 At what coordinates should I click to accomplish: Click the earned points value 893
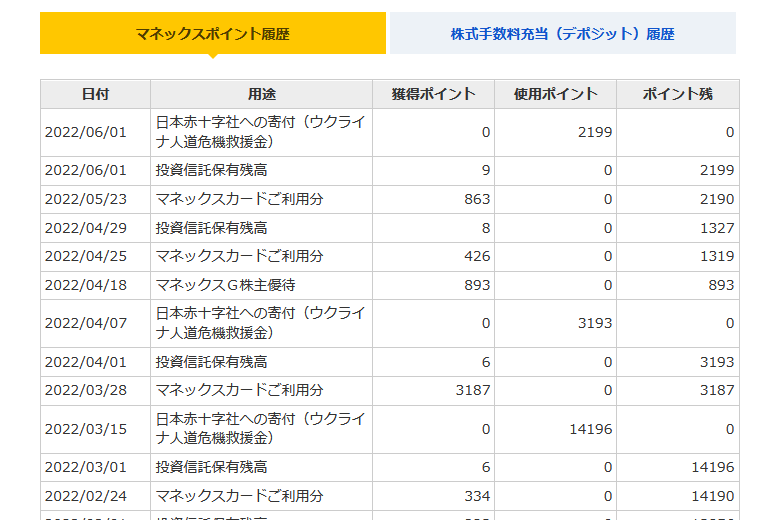477,285
